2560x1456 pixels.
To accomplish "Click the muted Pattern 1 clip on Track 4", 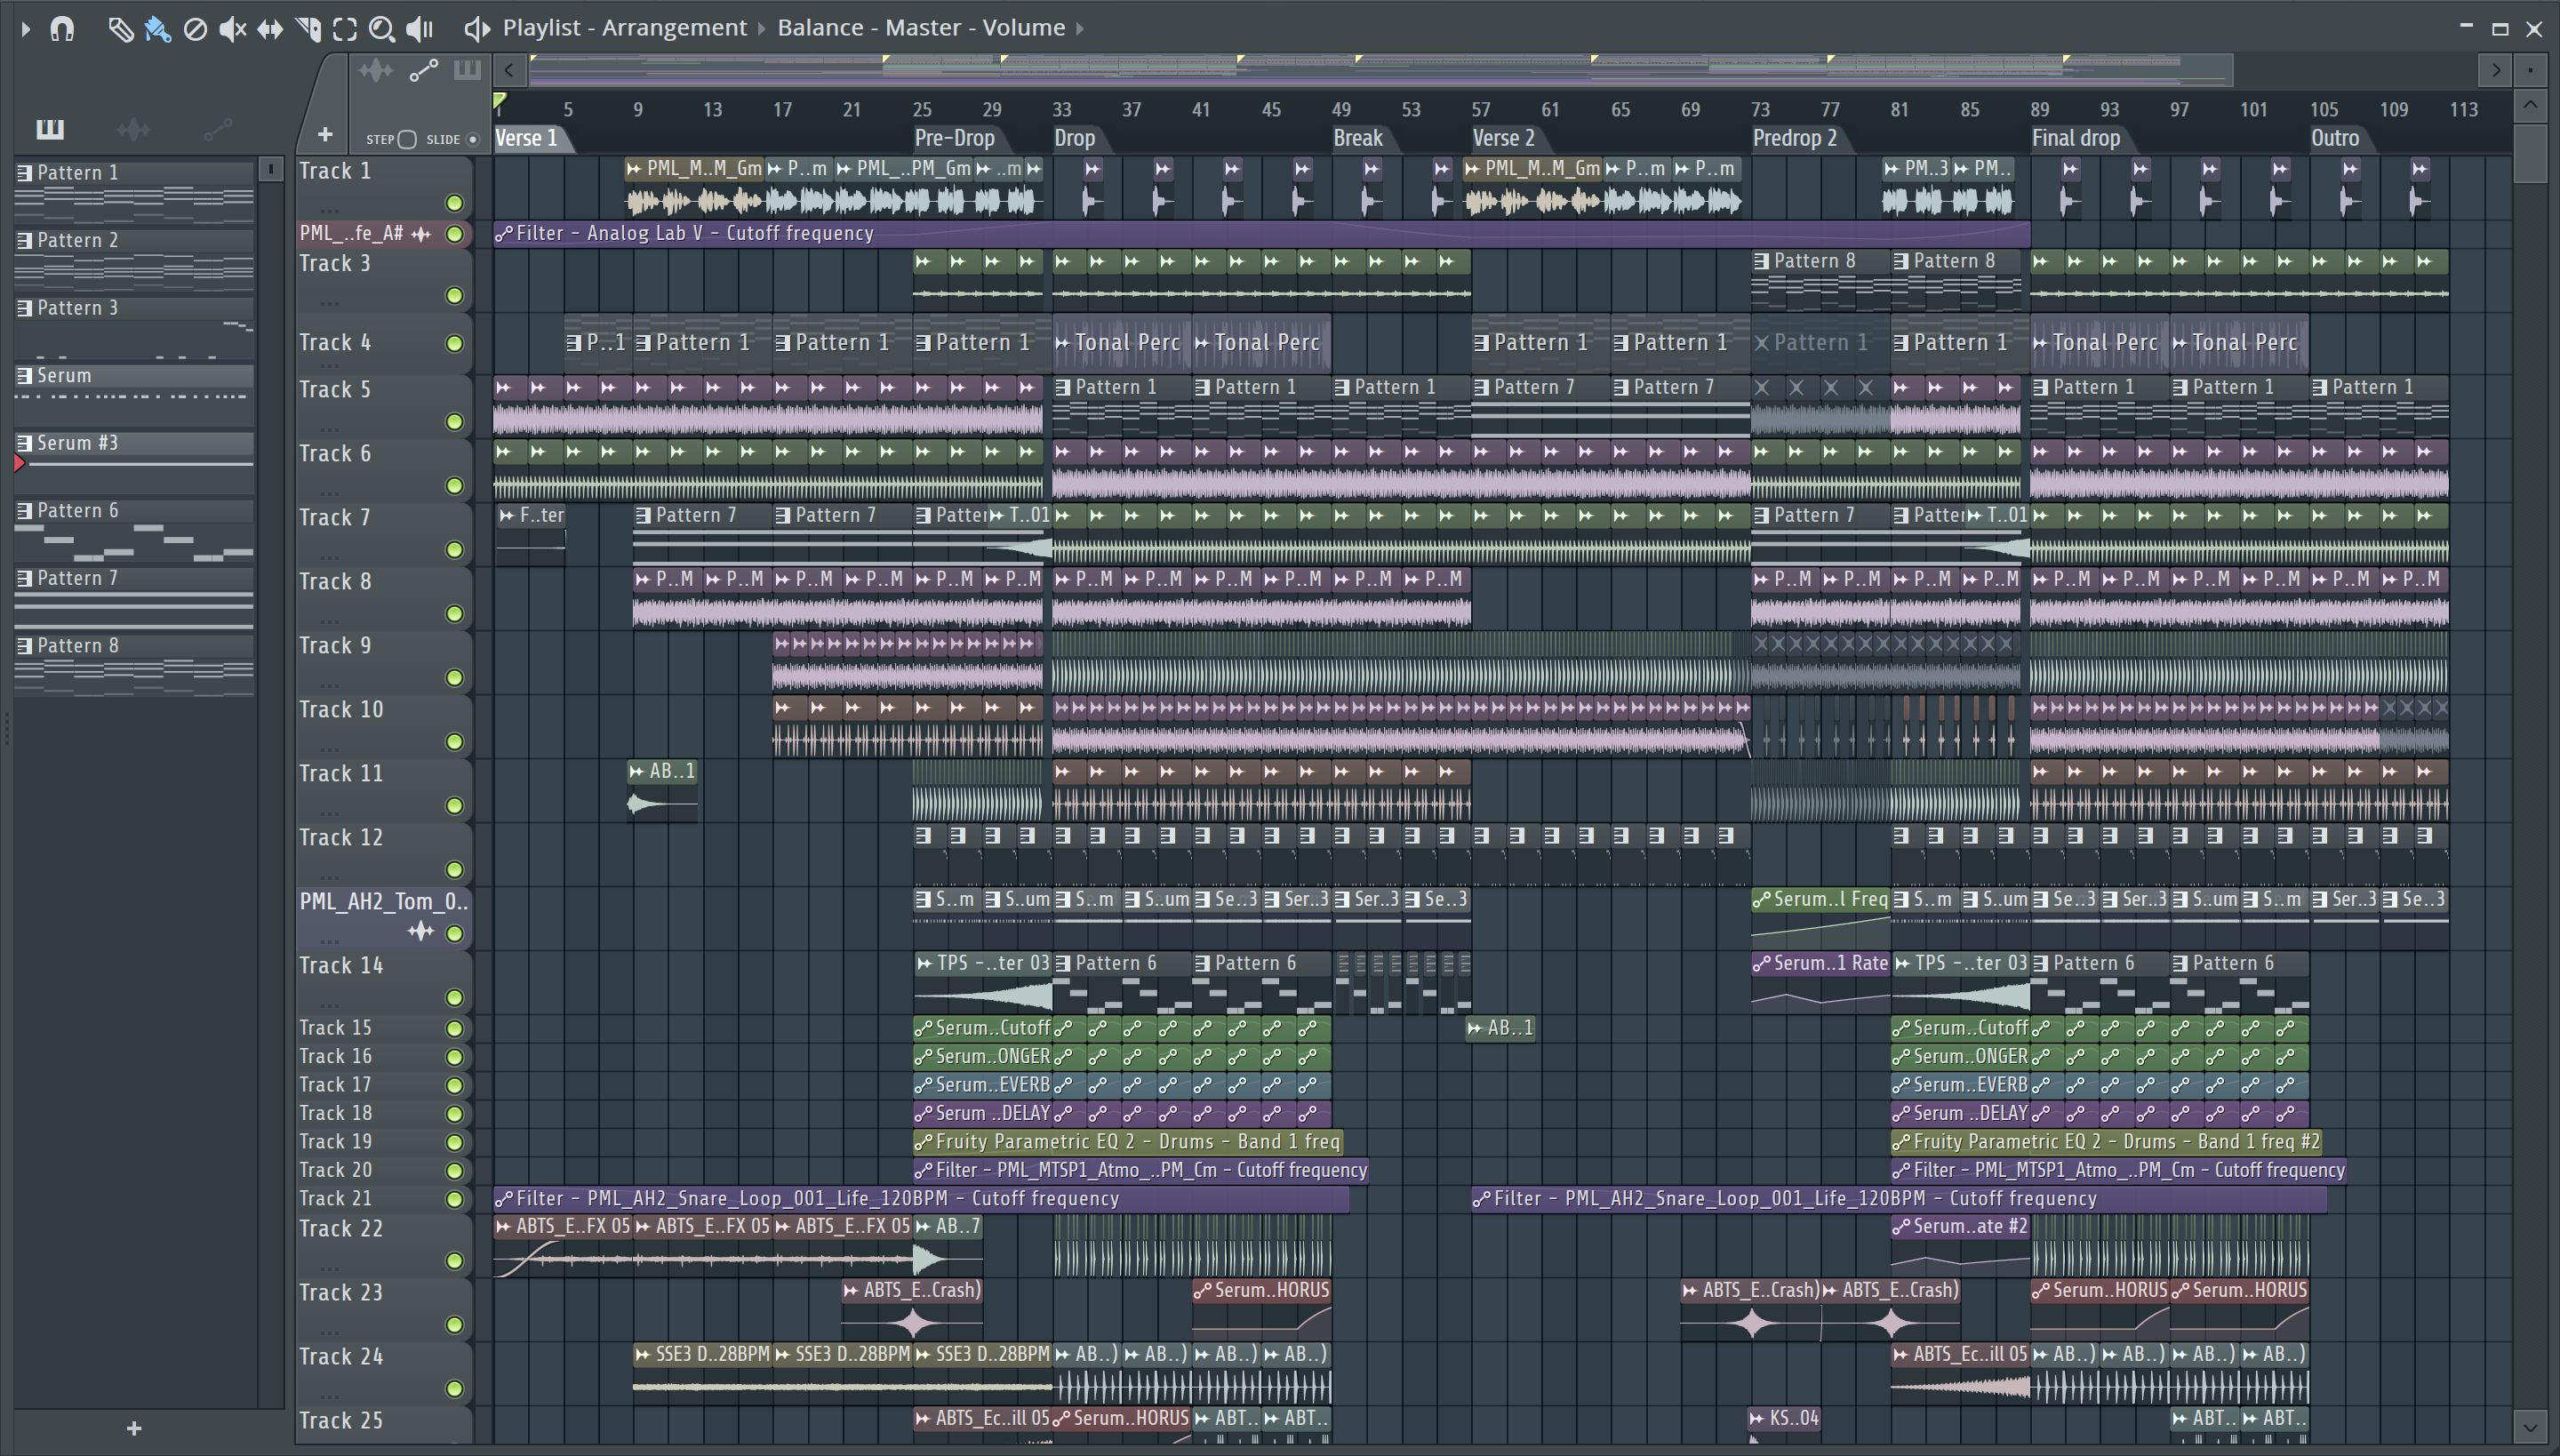I will (x=1819, y=343).
